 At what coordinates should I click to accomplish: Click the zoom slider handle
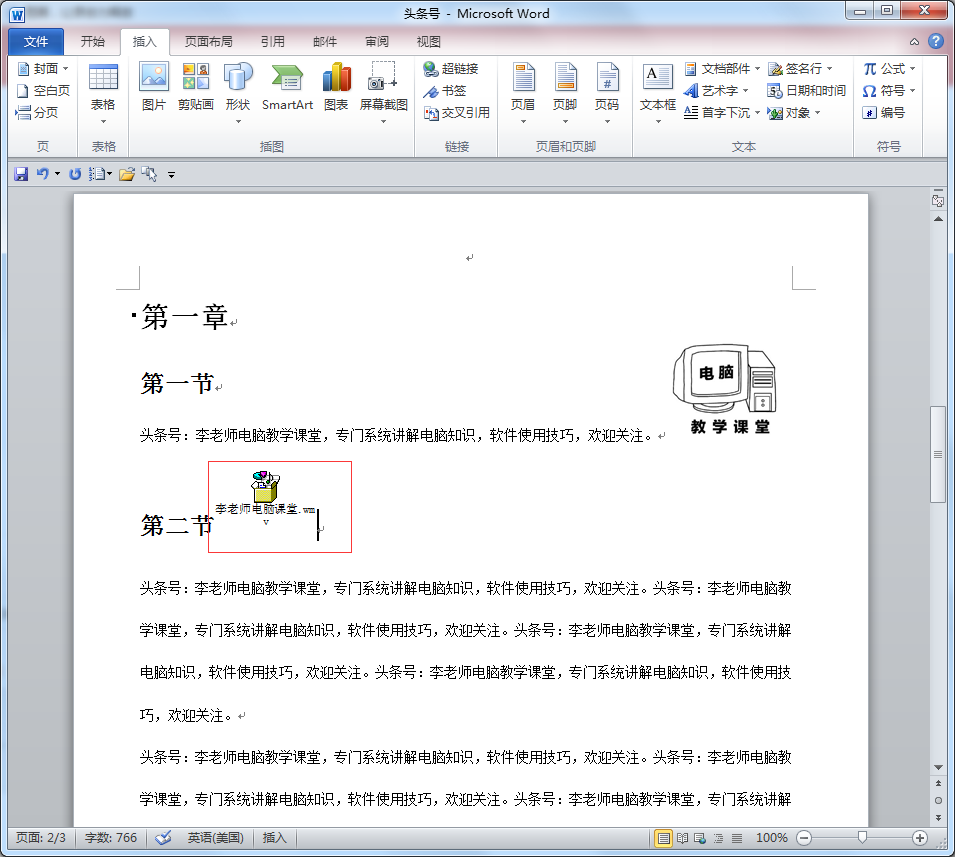(x=862, y=838)
